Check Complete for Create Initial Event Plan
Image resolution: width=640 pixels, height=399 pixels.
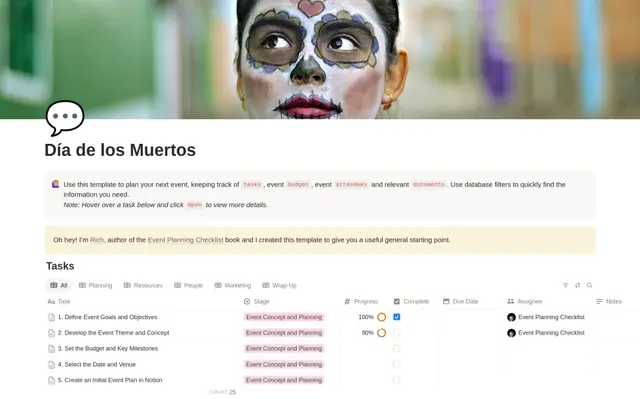point(397,380)
